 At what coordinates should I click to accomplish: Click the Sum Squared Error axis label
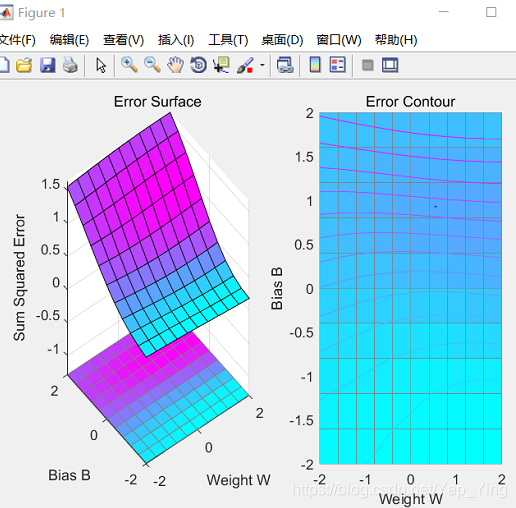pos(19,277)
